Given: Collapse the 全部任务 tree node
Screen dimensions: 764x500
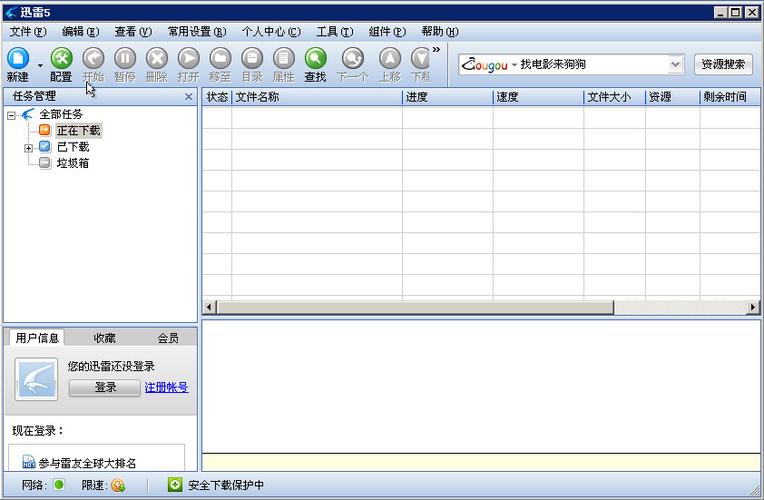Looking at the screenshot, I should point(12,115).
